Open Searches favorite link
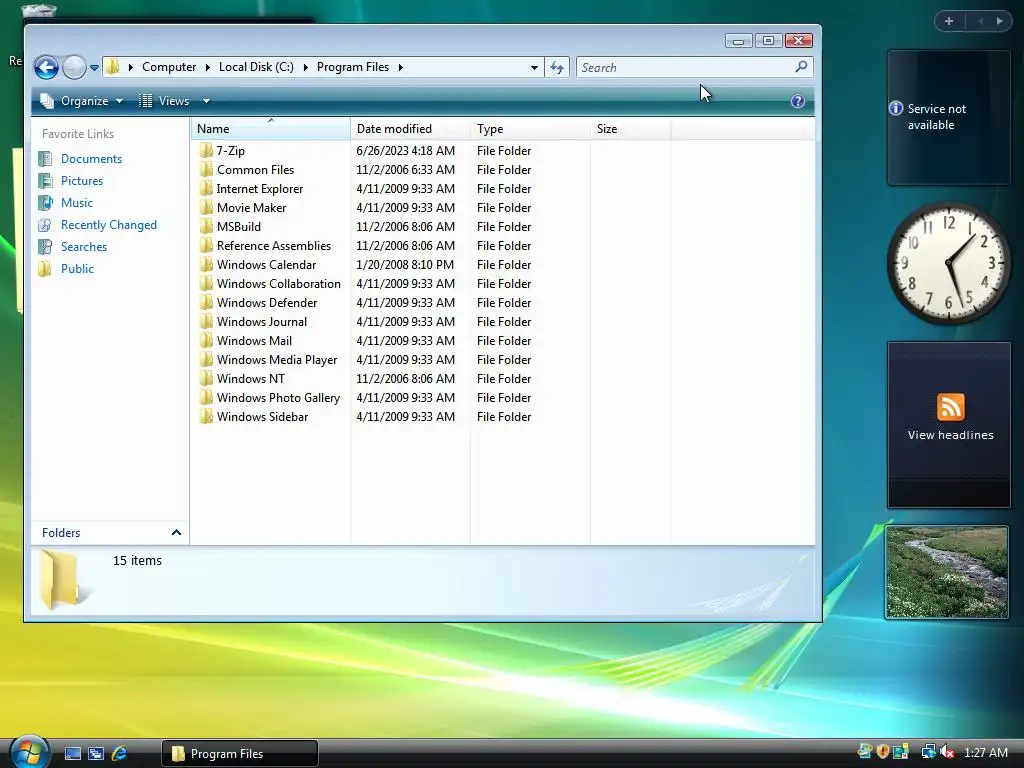Image resolution: width=1024 pixels, height=768 pixels. tap(84, 247)
